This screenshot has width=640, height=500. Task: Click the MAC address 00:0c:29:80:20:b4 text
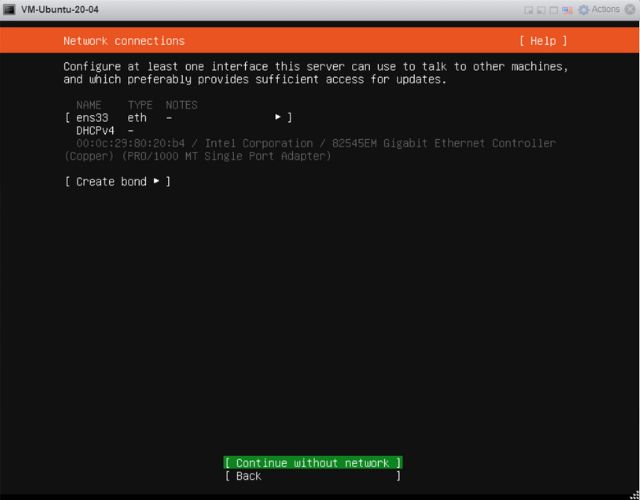(x=130, y=143)
